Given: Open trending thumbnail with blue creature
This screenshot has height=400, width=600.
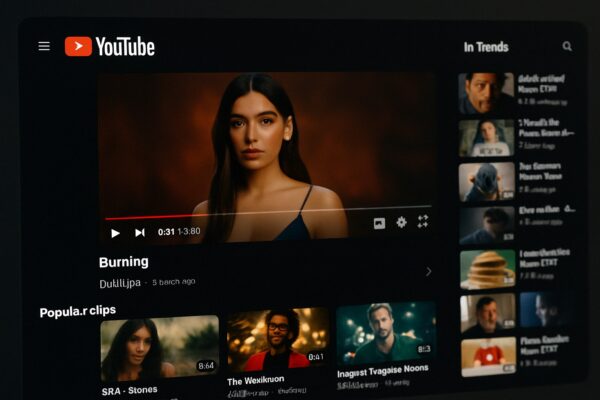Looking at the screenshot, I should pos(487,181).
